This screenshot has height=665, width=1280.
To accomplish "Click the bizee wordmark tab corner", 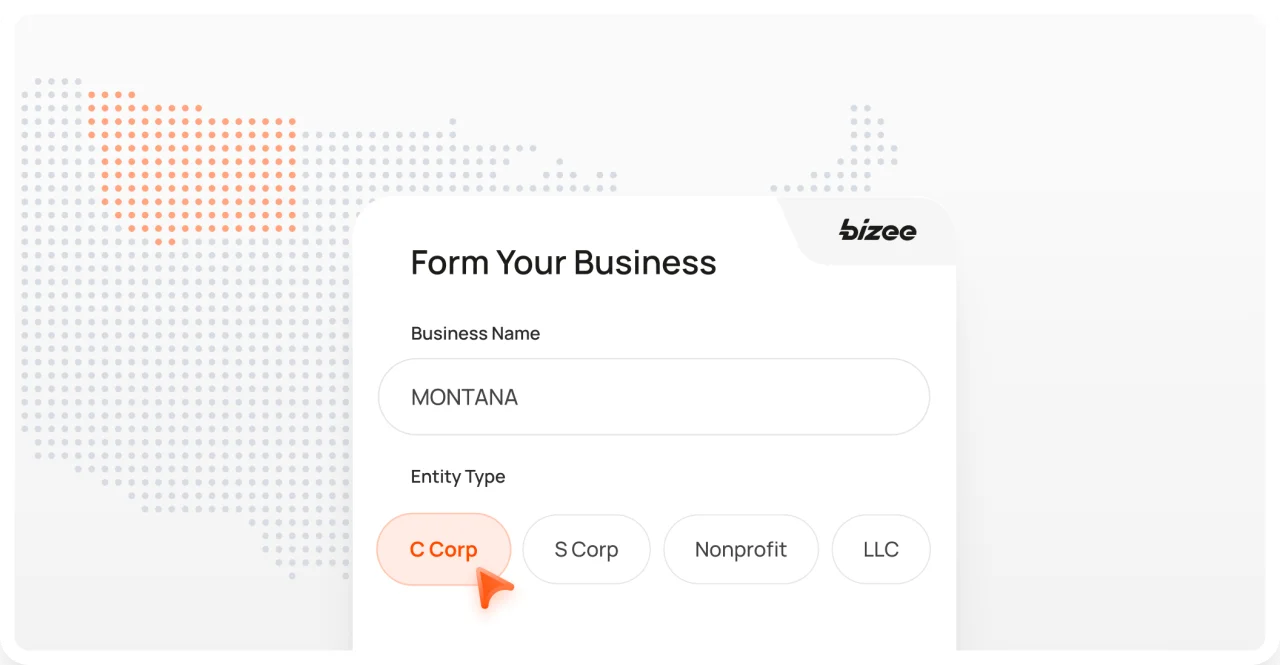I will click(876, 231).
